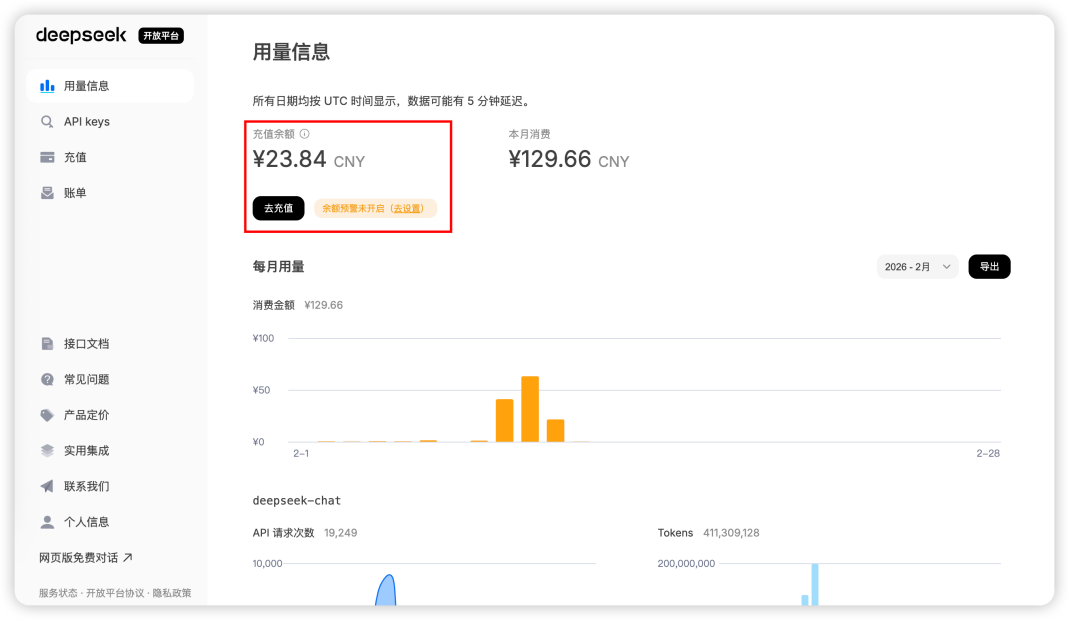Click the info icon beside 充值余额

pos(304,133)
